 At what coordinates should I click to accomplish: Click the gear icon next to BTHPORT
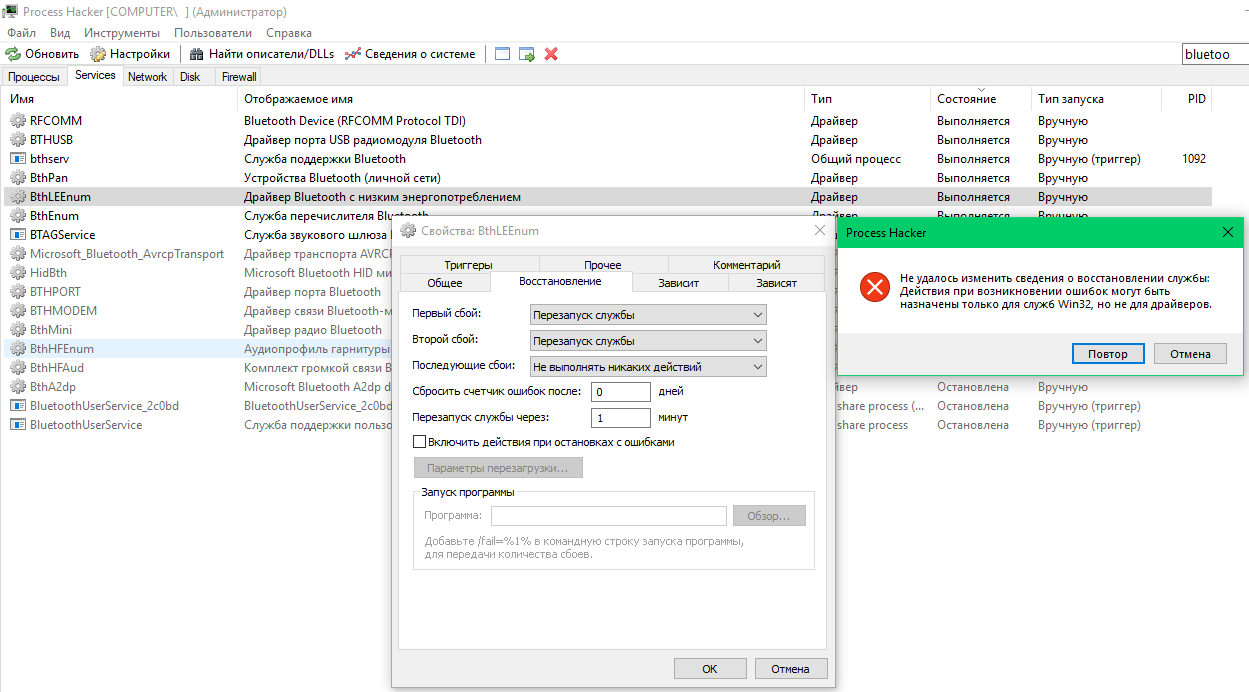click(18, 292)
